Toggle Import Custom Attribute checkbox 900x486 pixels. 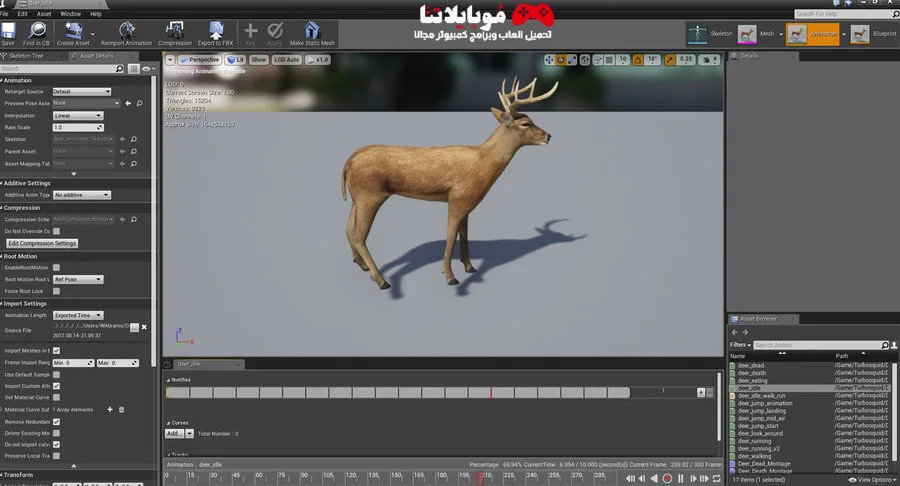pos(56,386)
